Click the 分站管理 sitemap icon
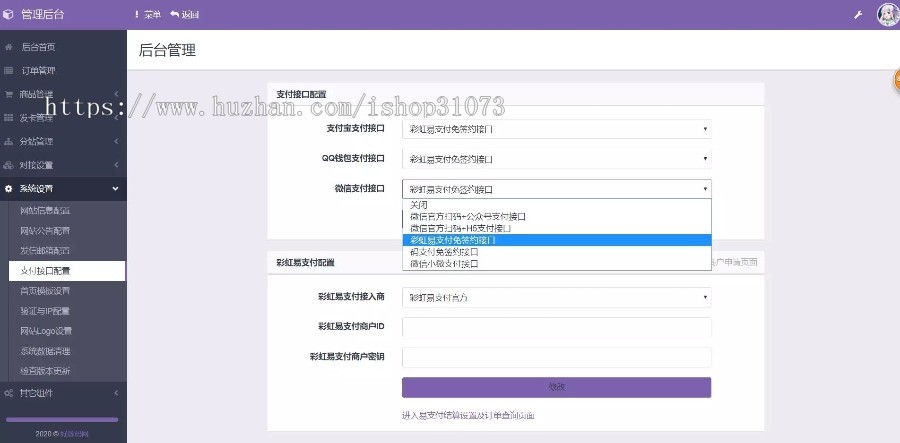The image size is (900, 443). (9, 141)
